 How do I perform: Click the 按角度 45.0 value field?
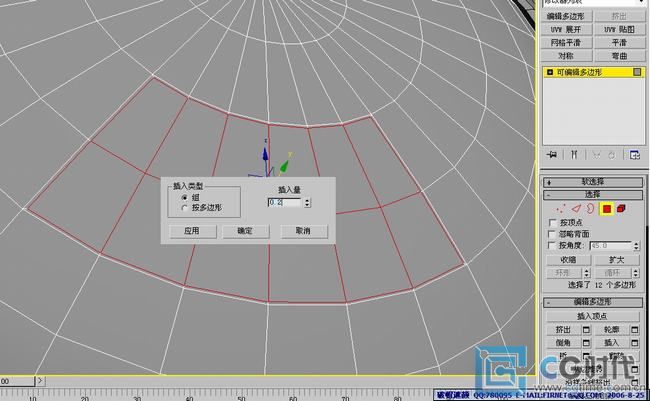[x=611, y=246]
